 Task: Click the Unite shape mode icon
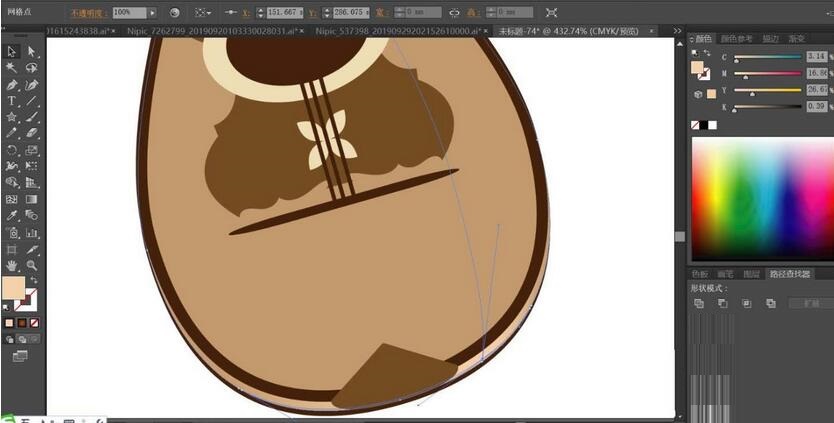pyautogui.click(x=698, y=303)
